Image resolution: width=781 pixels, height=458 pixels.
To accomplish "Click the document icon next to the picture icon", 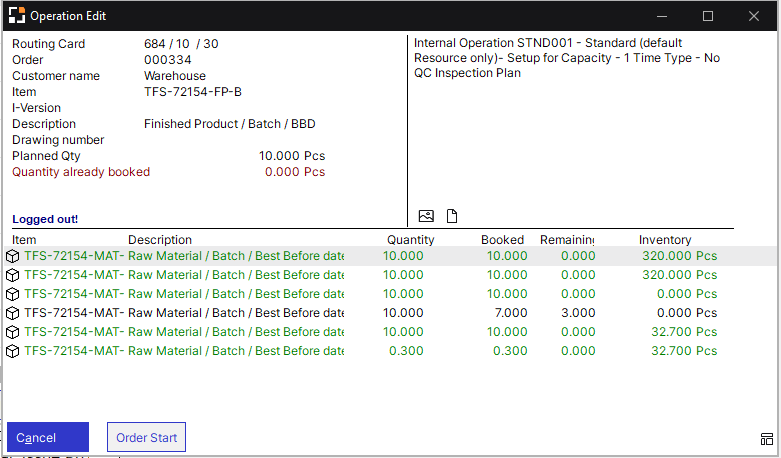I will click(x=451, y=216).
